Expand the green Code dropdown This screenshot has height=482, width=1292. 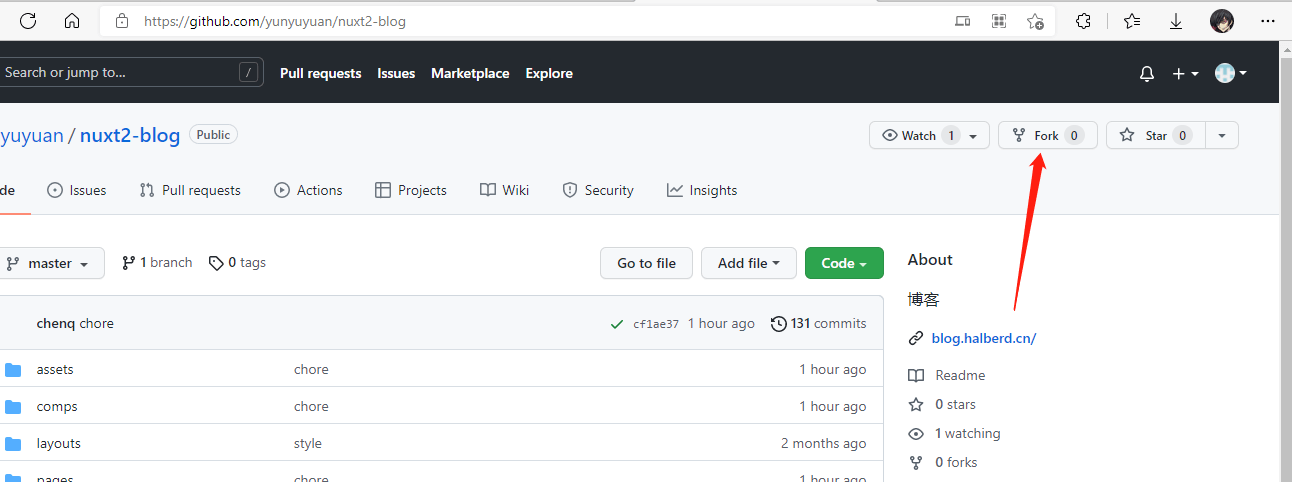click(843, 263)
